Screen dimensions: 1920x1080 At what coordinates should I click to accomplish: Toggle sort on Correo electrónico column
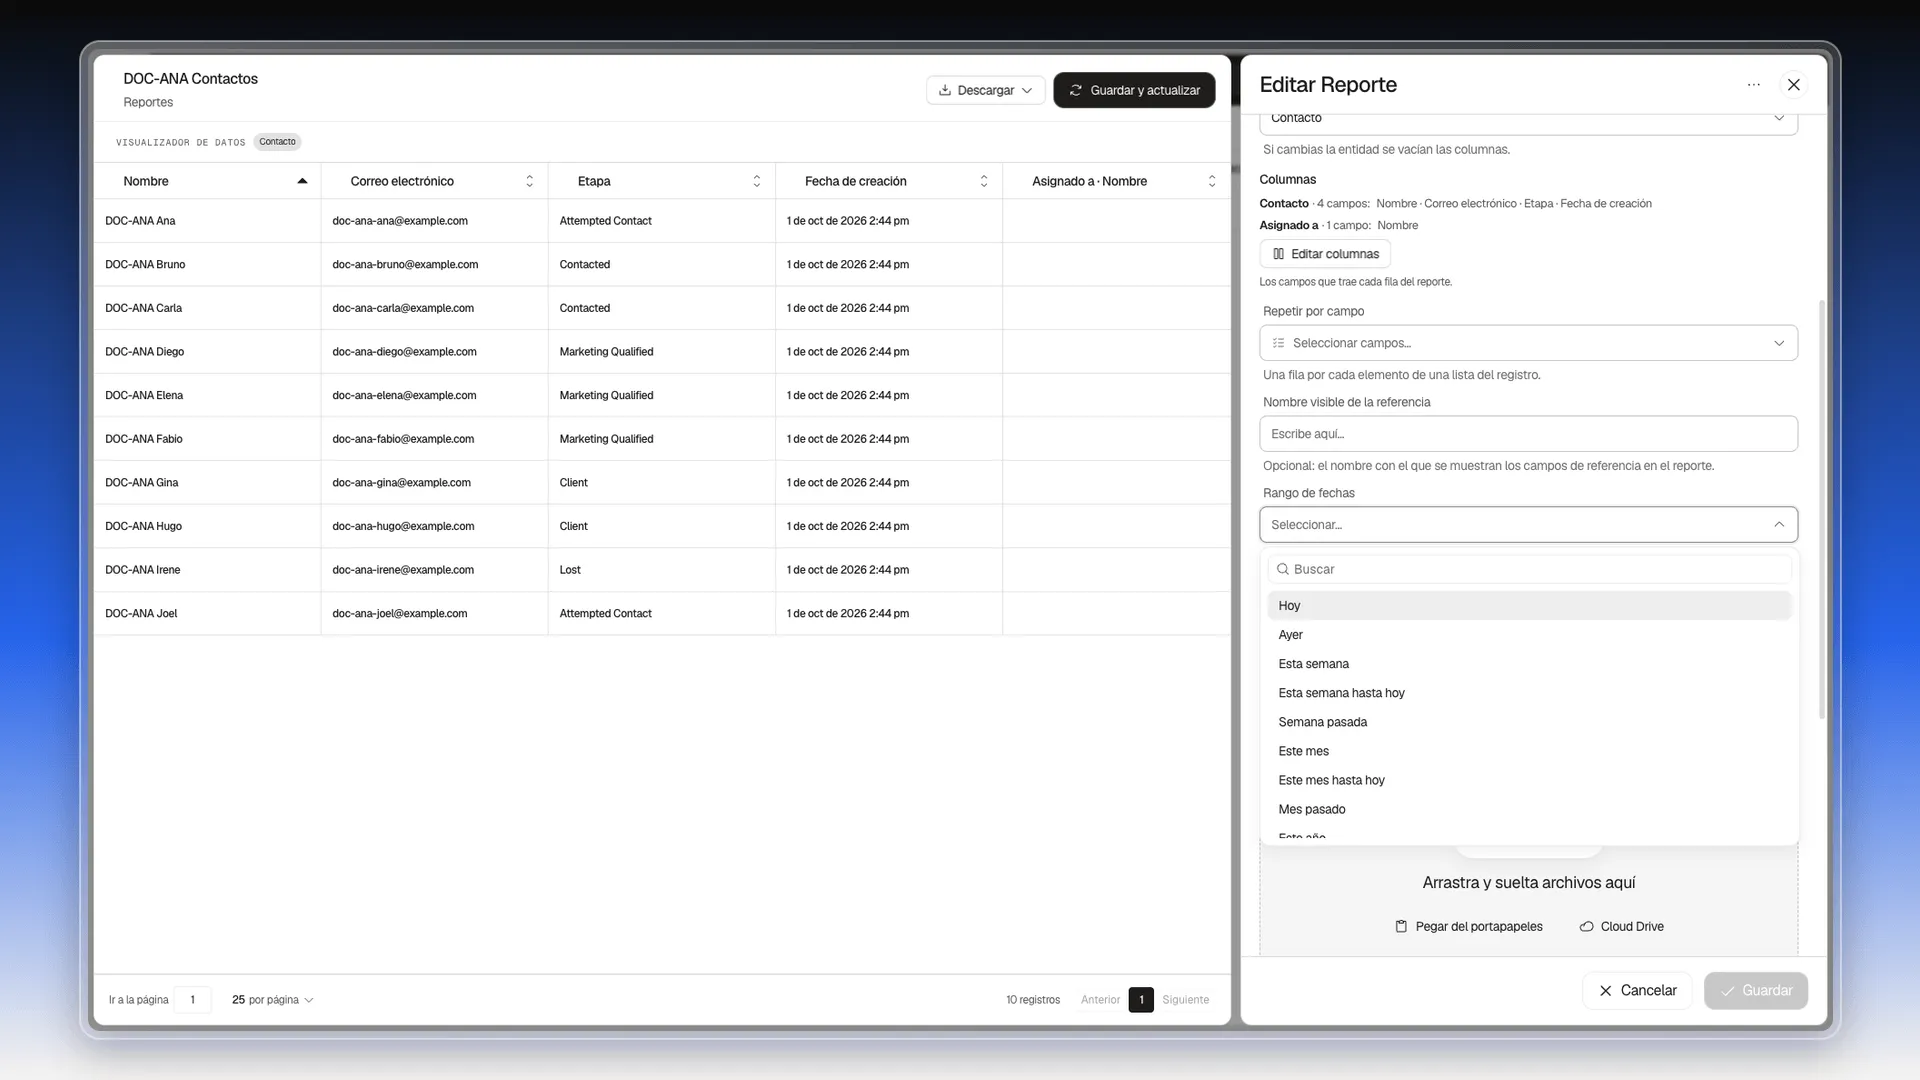coord(529,181)
